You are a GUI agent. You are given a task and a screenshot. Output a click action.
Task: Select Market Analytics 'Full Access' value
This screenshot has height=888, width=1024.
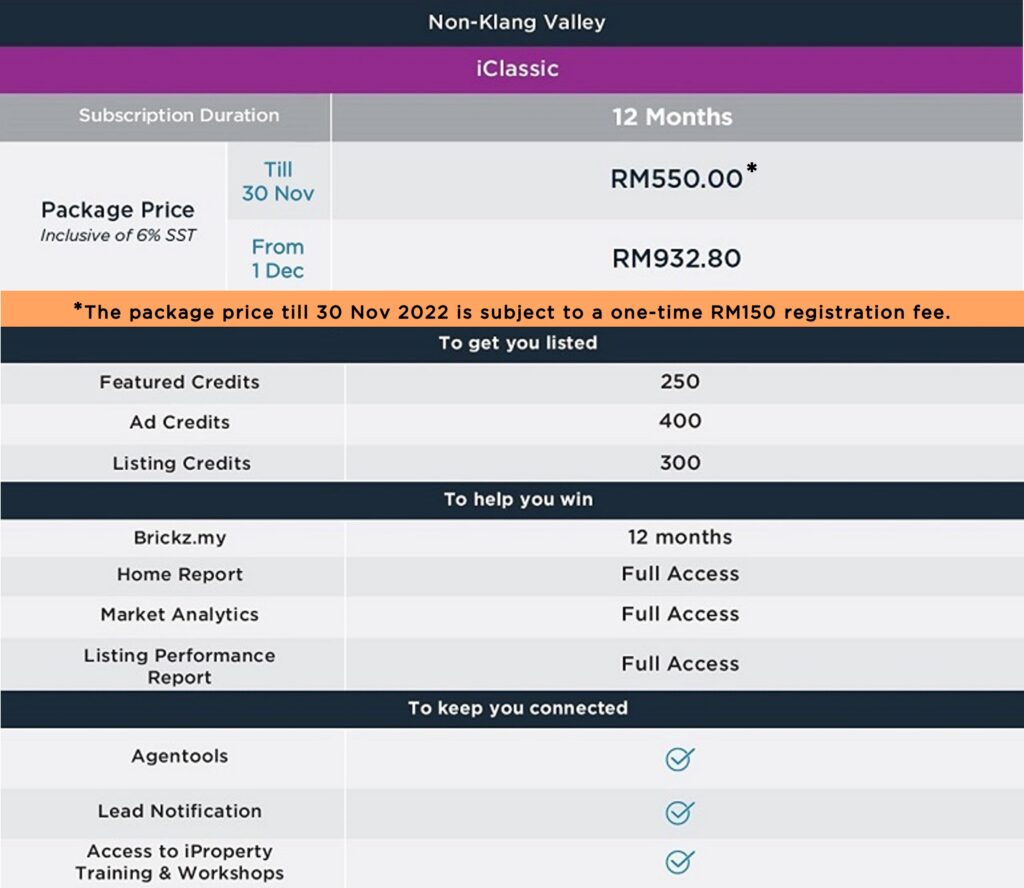pyautogui.click(x=680, y=614)
